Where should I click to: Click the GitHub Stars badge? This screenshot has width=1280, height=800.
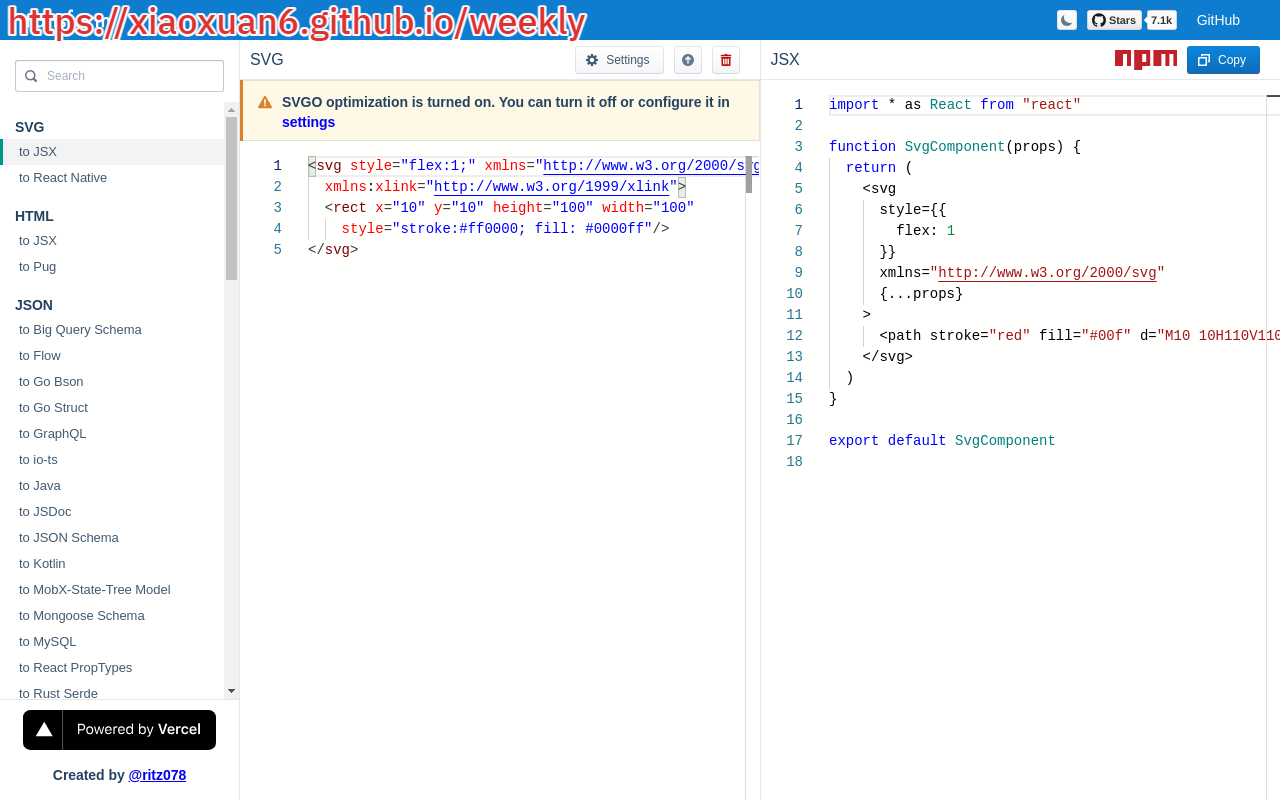pyautogui.click(x=1114, y=20)
